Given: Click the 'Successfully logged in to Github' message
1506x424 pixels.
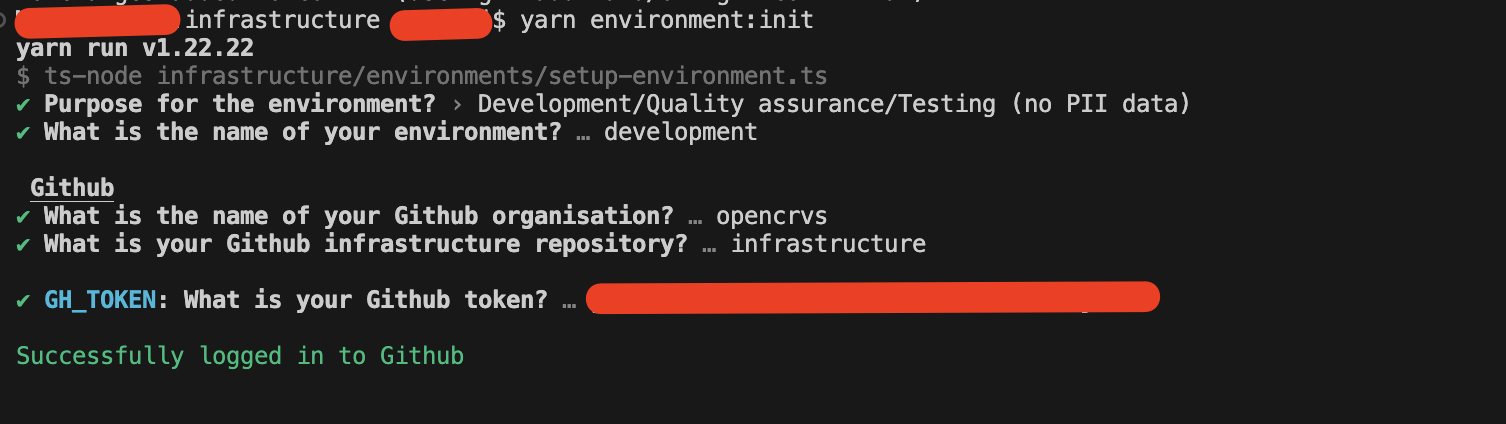Looking at the screenshot, I should (240, 356).
